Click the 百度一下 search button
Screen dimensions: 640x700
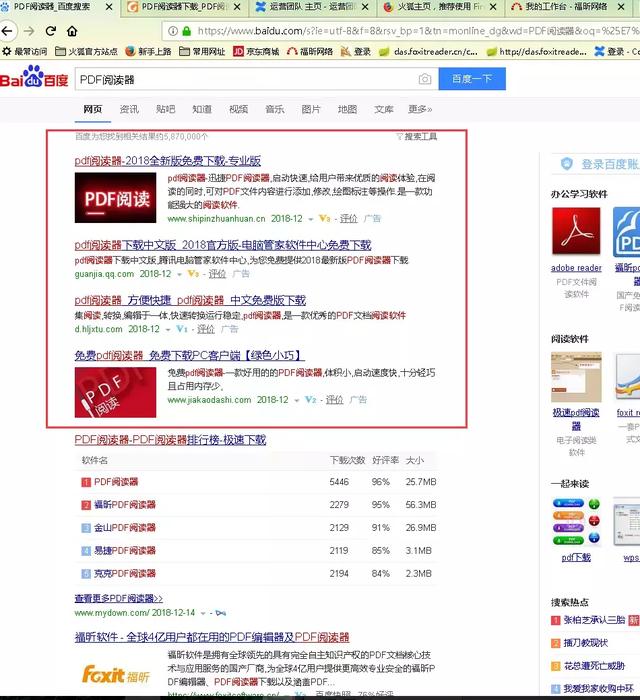click(x=472, y=79)
